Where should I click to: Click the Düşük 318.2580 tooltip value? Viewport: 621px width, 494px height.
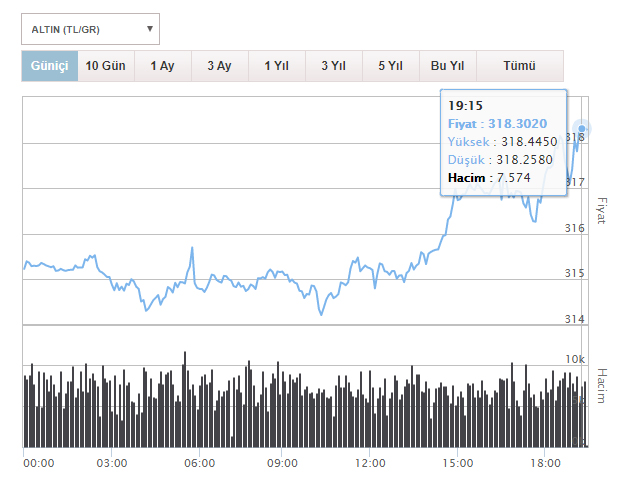(x=500, y=160)
